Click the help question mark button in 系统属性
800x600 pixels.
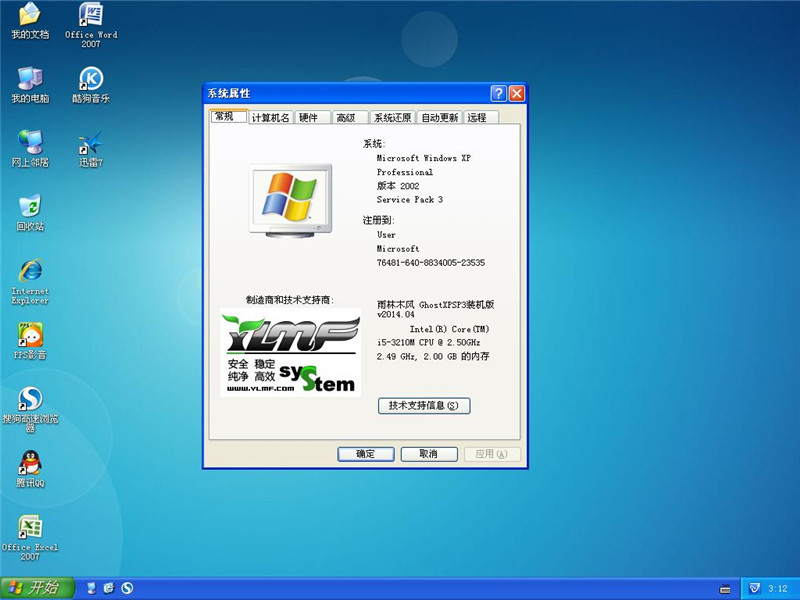point(498,93)
